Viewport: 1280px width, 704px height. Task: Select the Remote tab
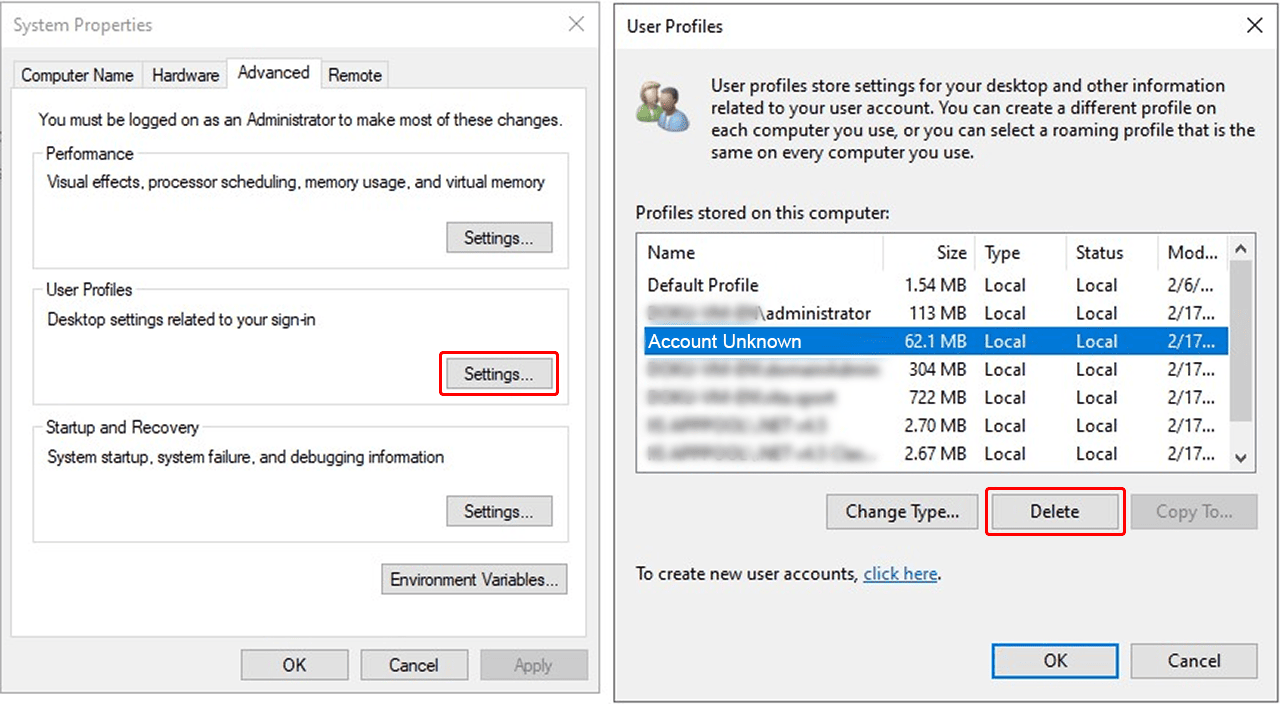tap(355, 75)
